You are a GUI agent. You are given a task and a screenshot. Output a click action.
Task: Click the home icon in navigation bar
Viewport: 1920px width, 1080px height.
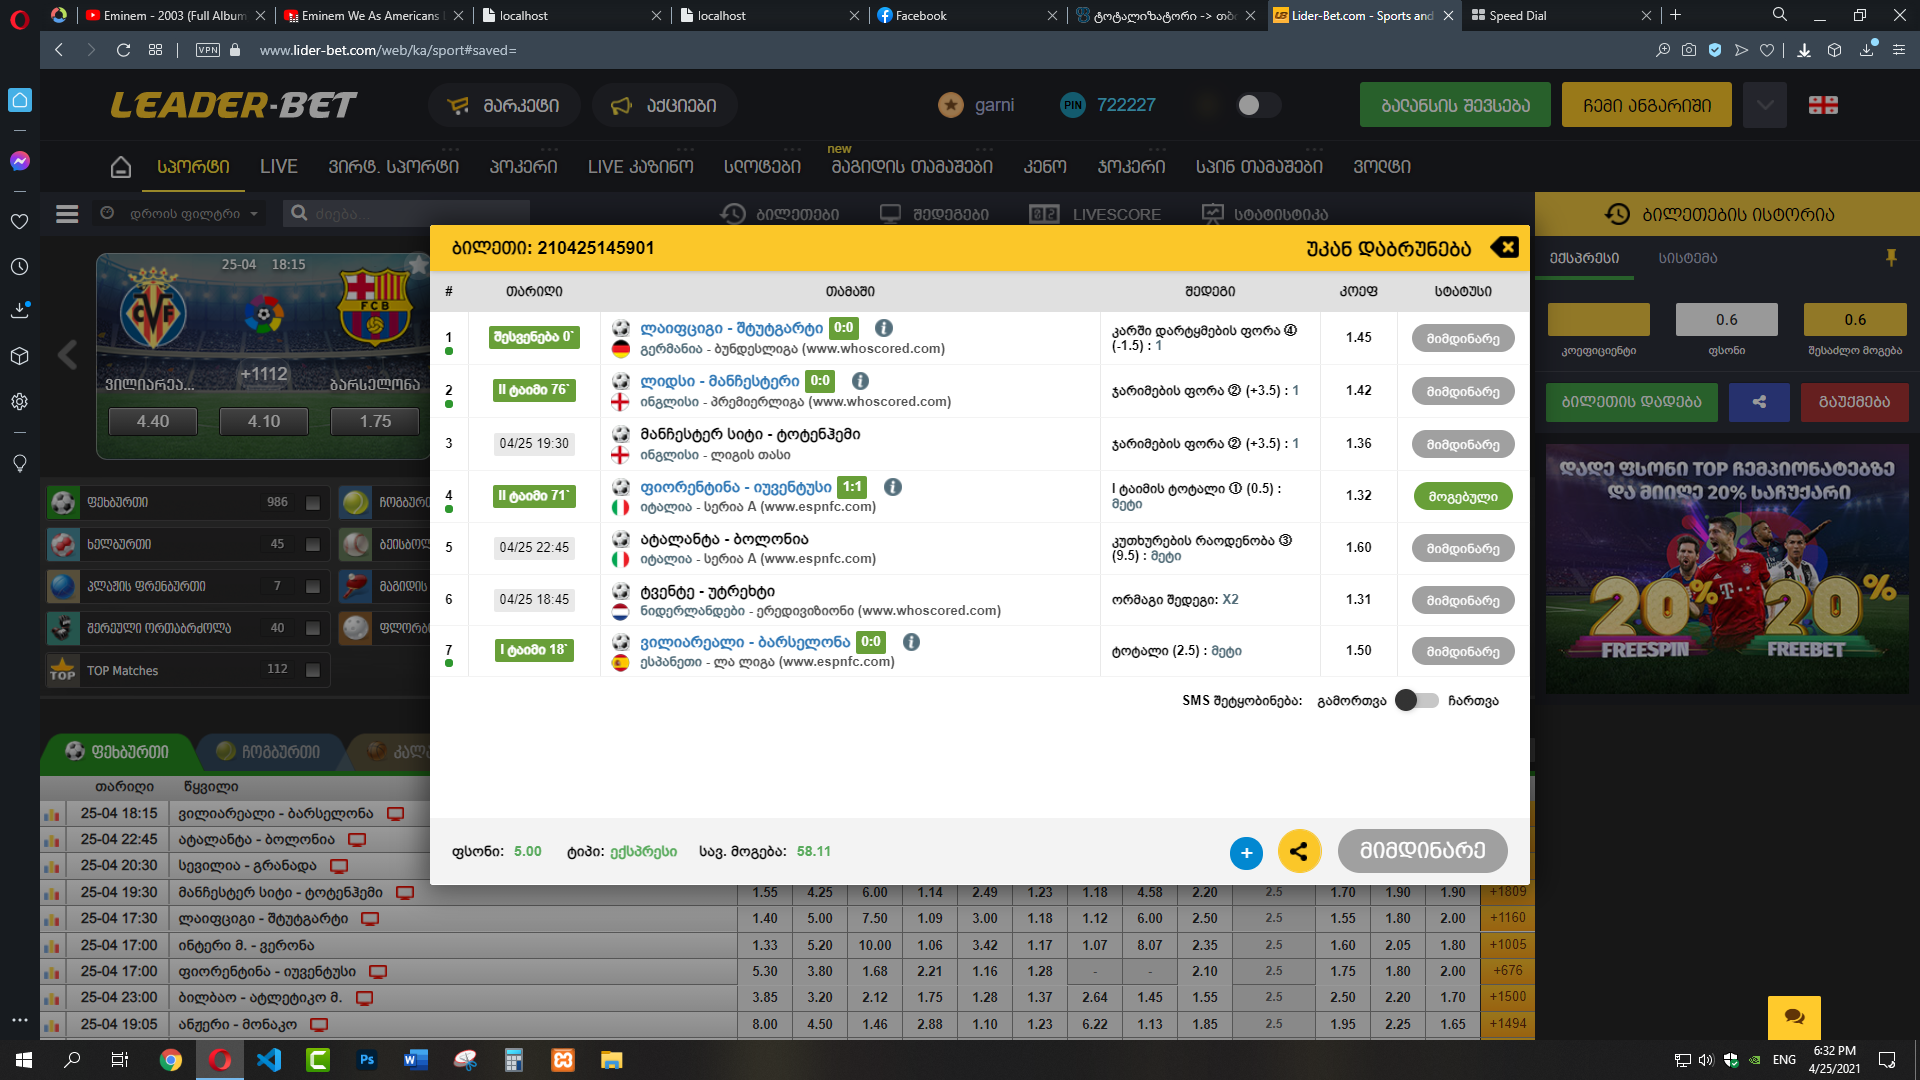tap(121, 167)
